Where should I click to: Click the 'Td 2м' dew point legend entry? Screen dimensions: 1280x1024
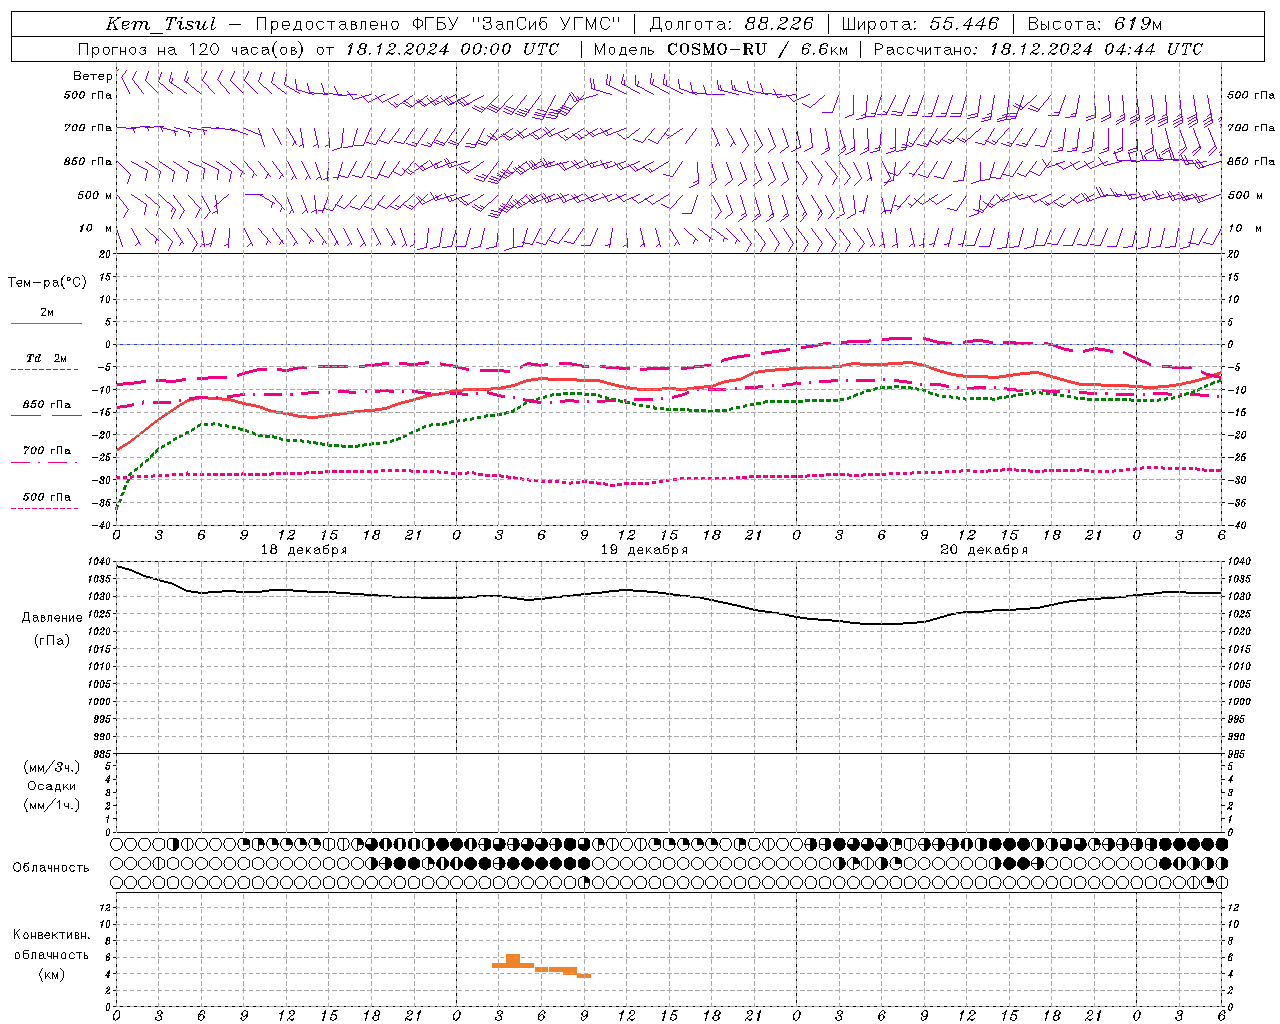tap(47, 358)
